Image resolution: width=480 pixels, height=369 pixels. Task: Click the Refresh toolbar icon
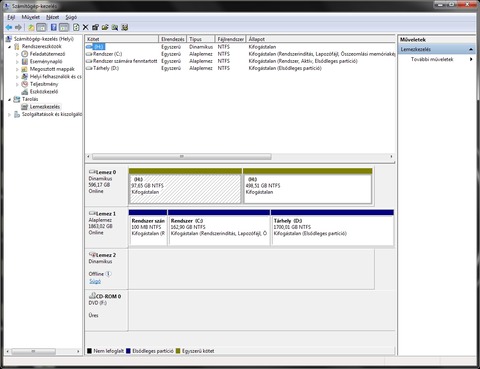76,27
